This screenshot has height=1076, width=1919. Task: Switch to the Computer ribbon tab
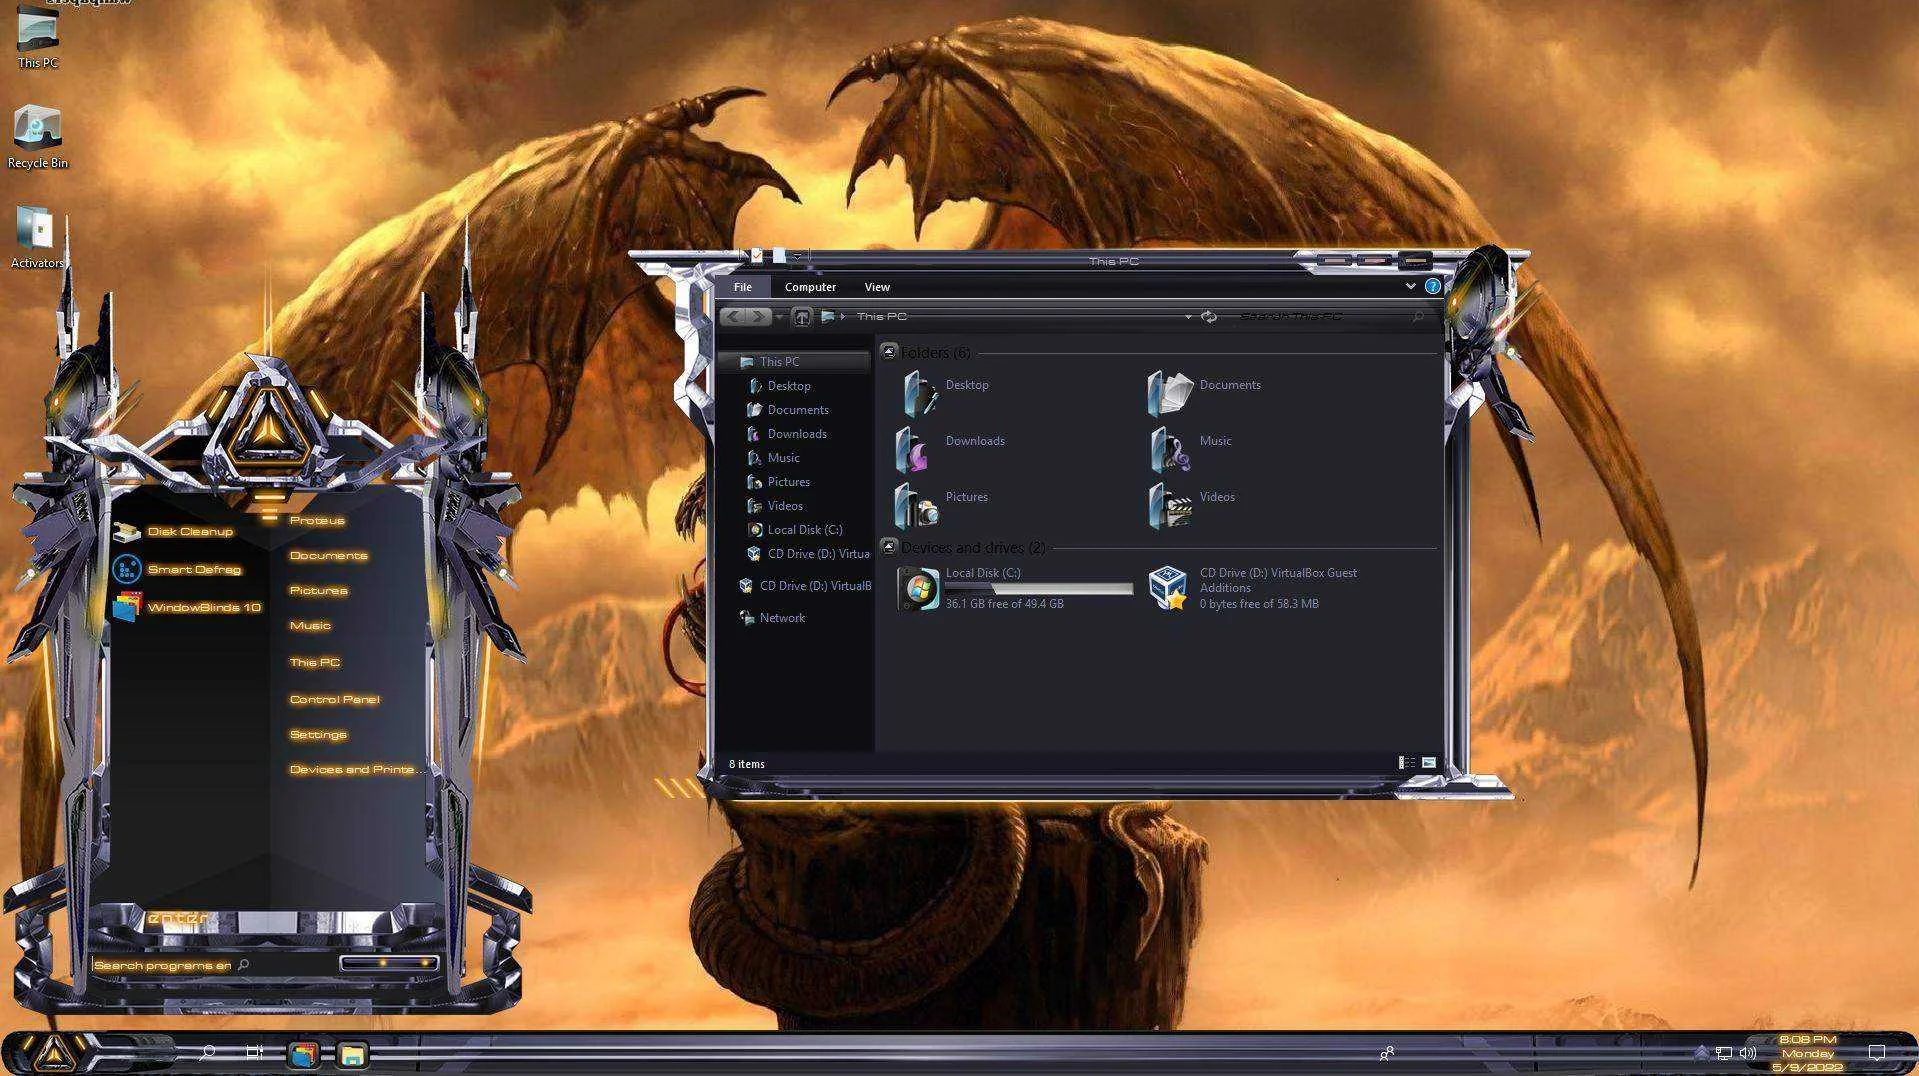click(x=810, y=287)
